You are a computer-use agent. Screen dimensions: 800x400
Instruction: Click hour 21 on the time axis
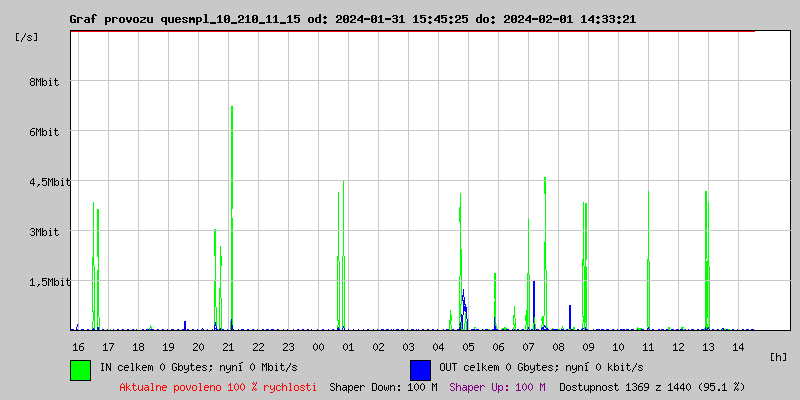tap(228, 346)
